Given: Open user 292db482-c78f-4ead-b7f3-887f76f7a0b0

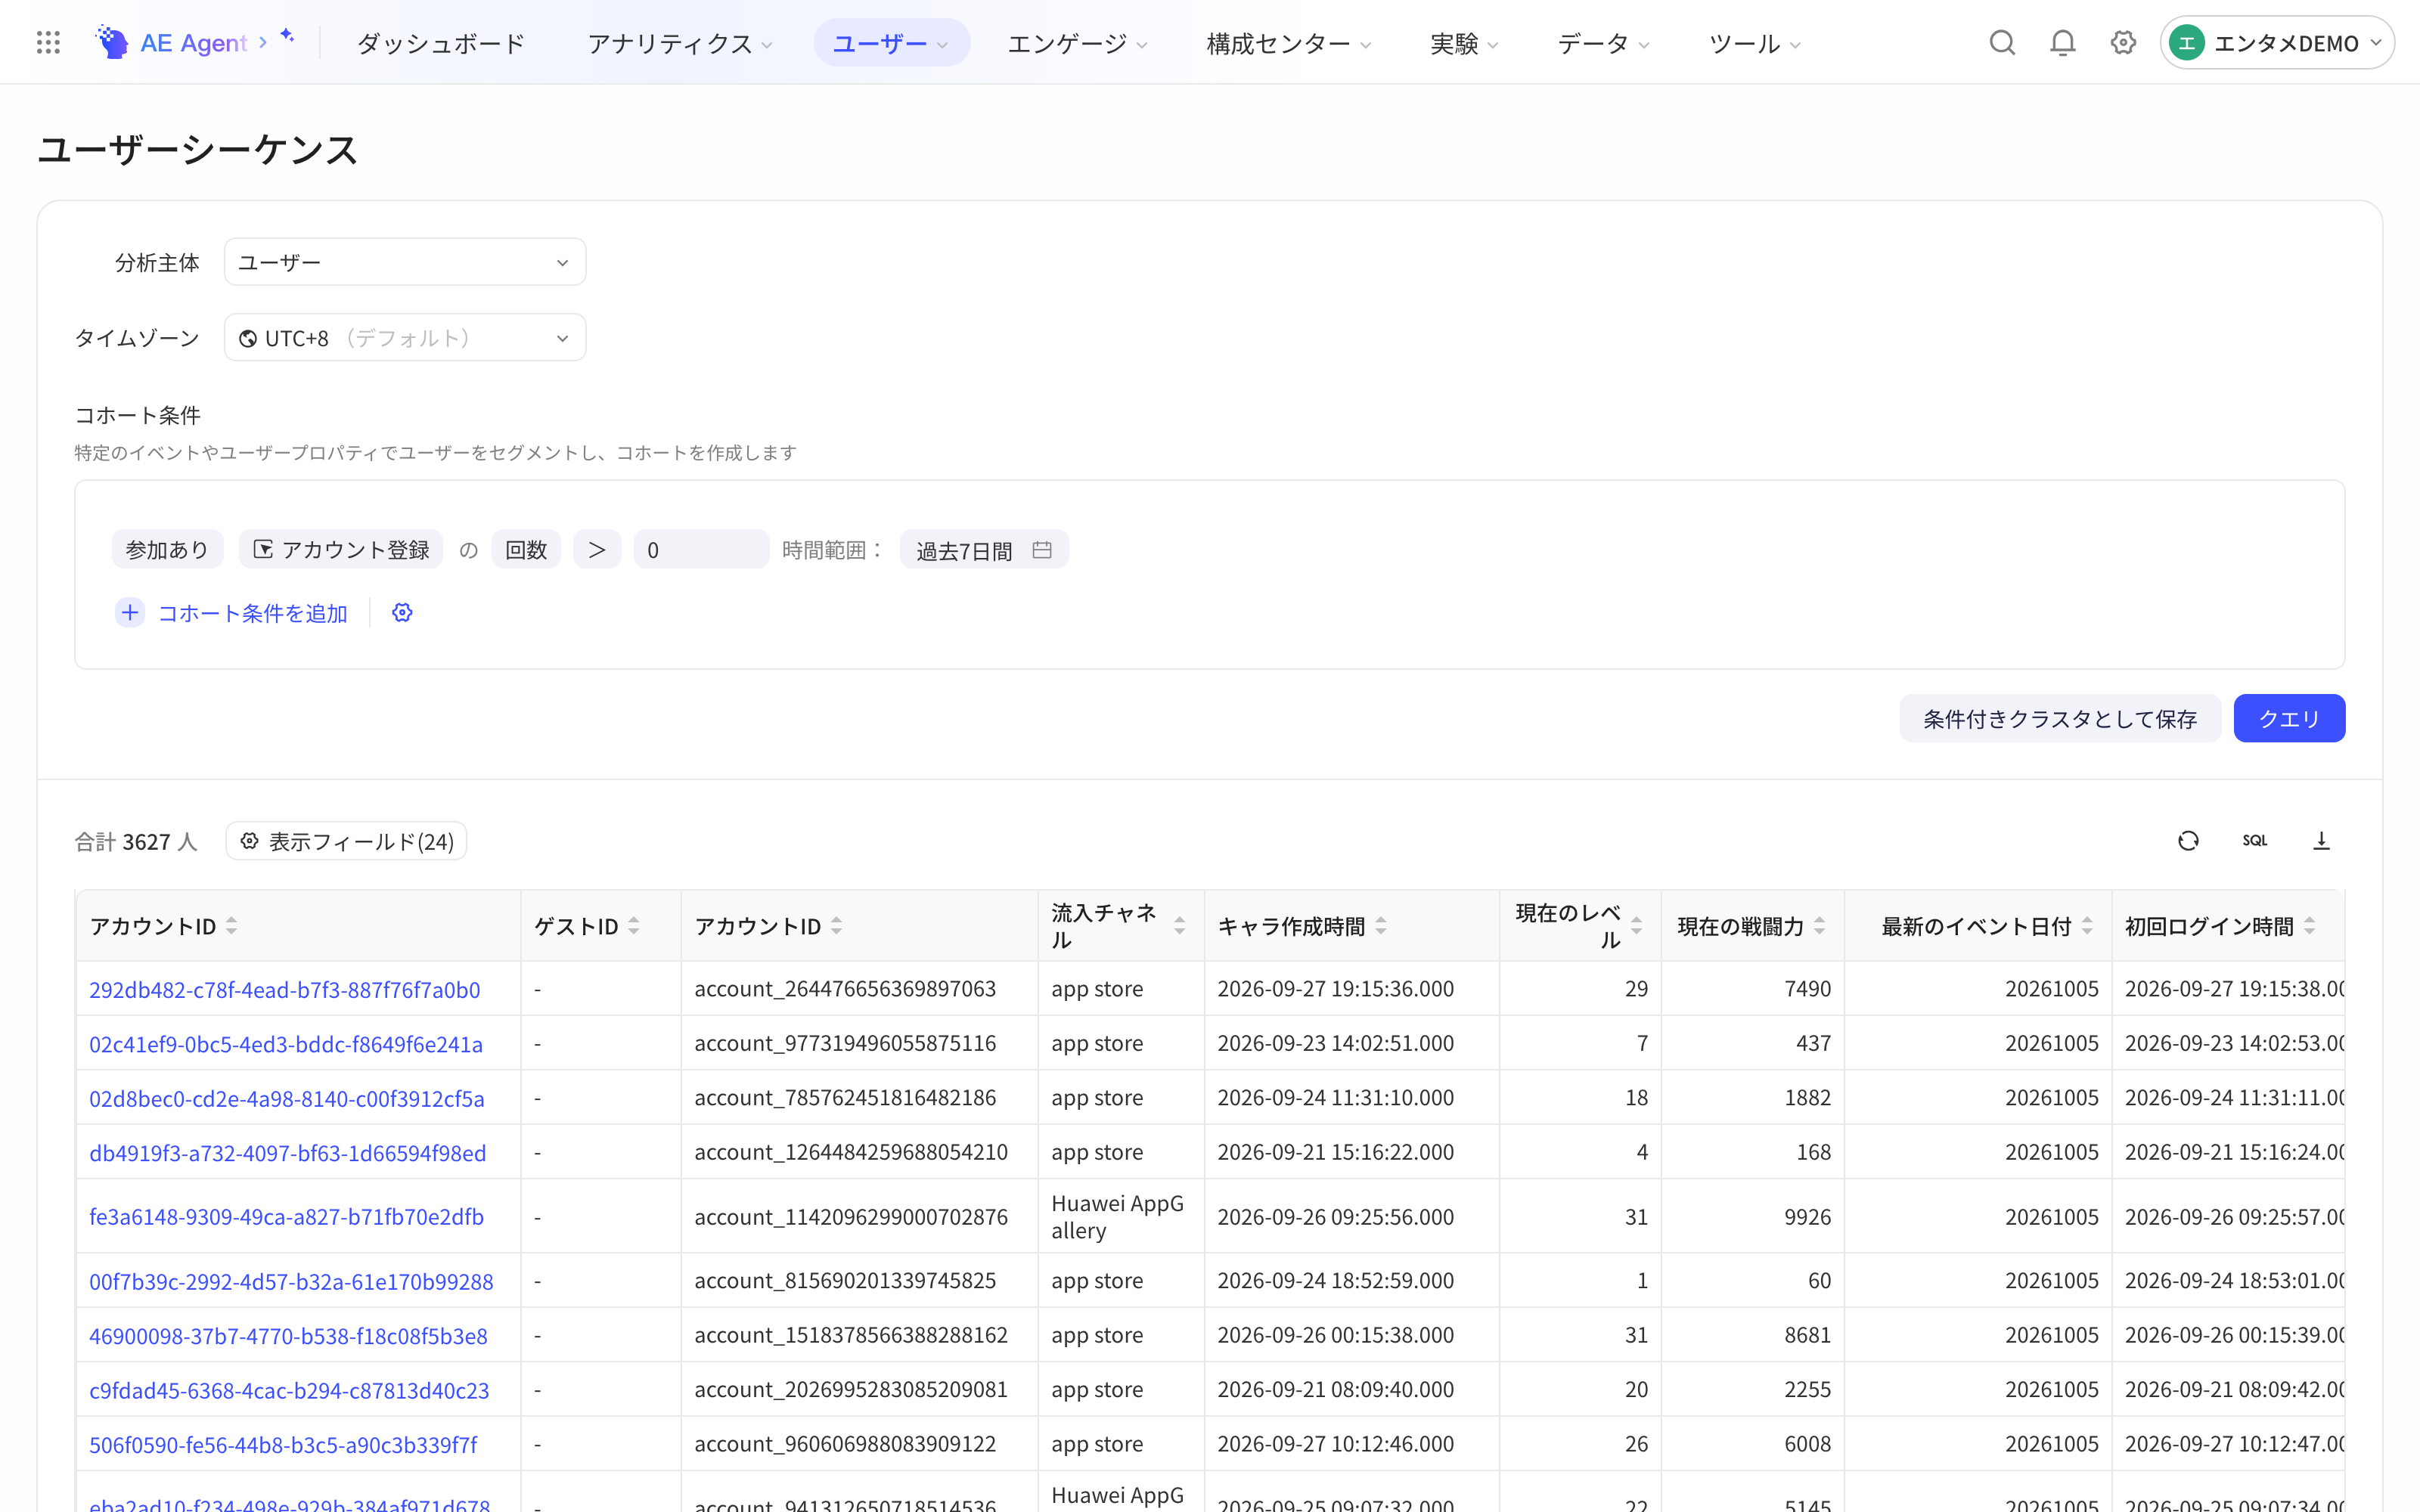Looking at the screenshot, I should click(x=285, y=989).
